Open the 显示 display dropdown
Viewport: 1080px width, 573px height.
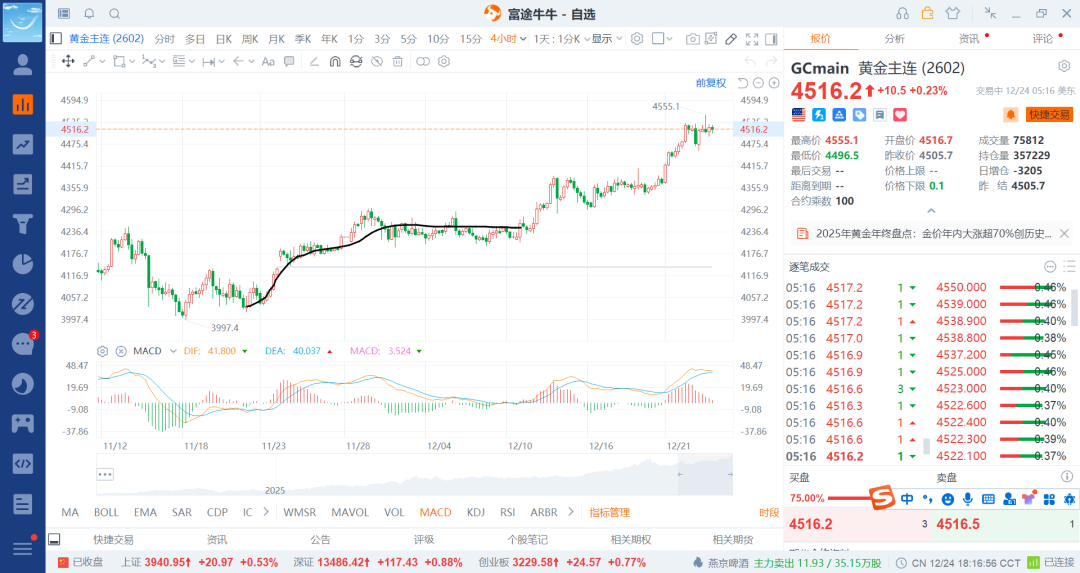(x=607, y=39)
